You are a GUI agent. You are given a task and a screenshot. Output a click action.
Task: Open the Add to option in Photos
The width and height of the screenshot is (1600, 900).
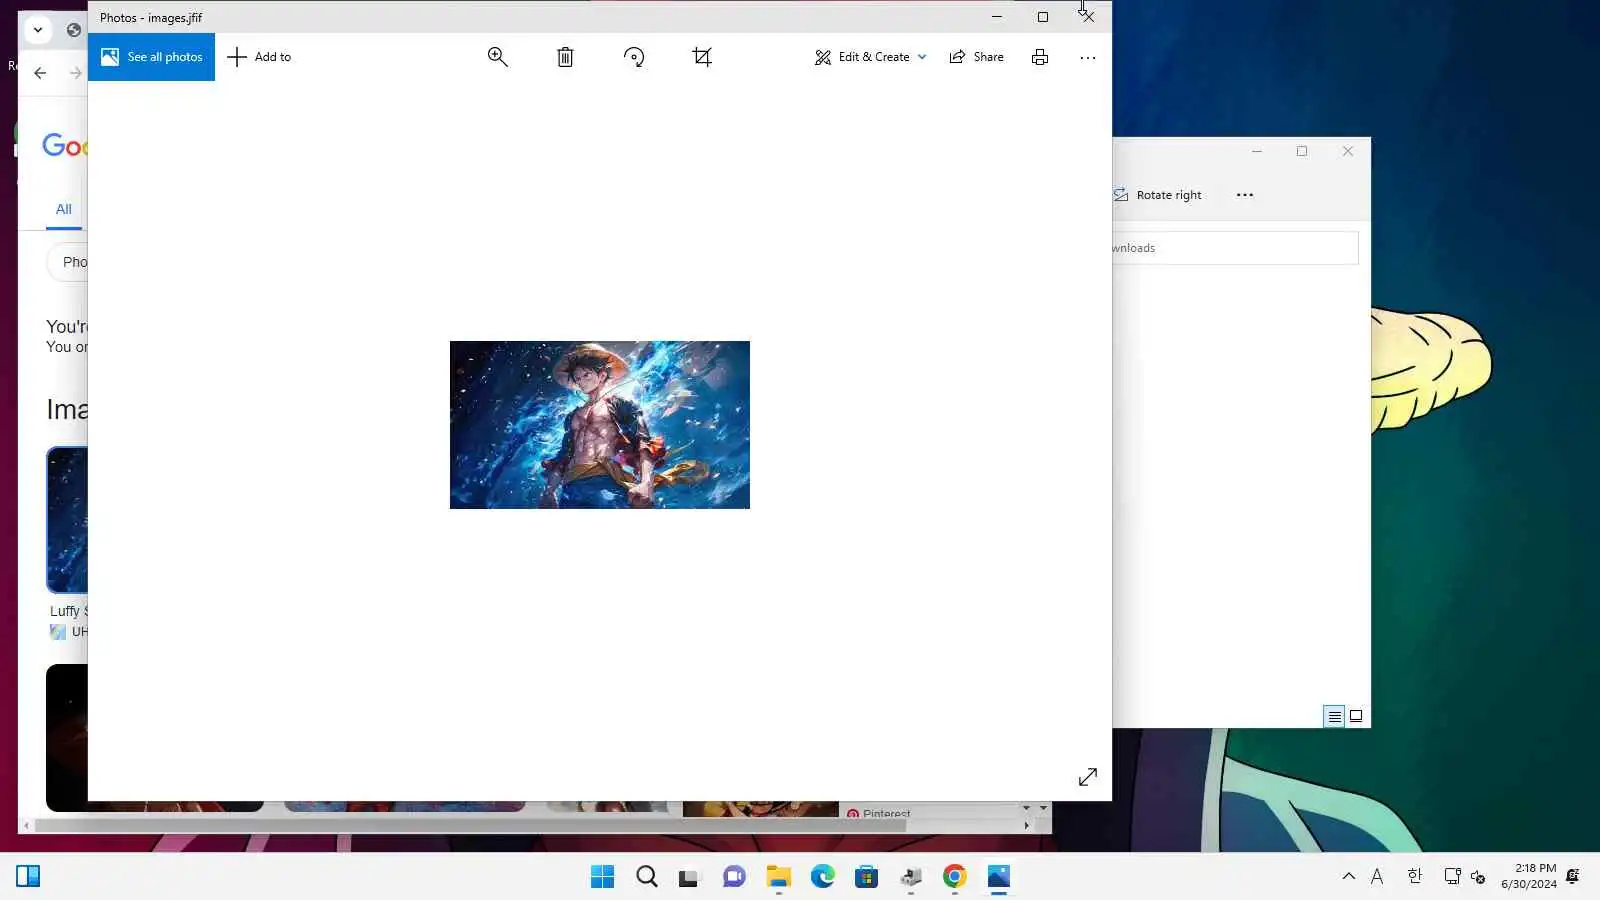point(259,57)
